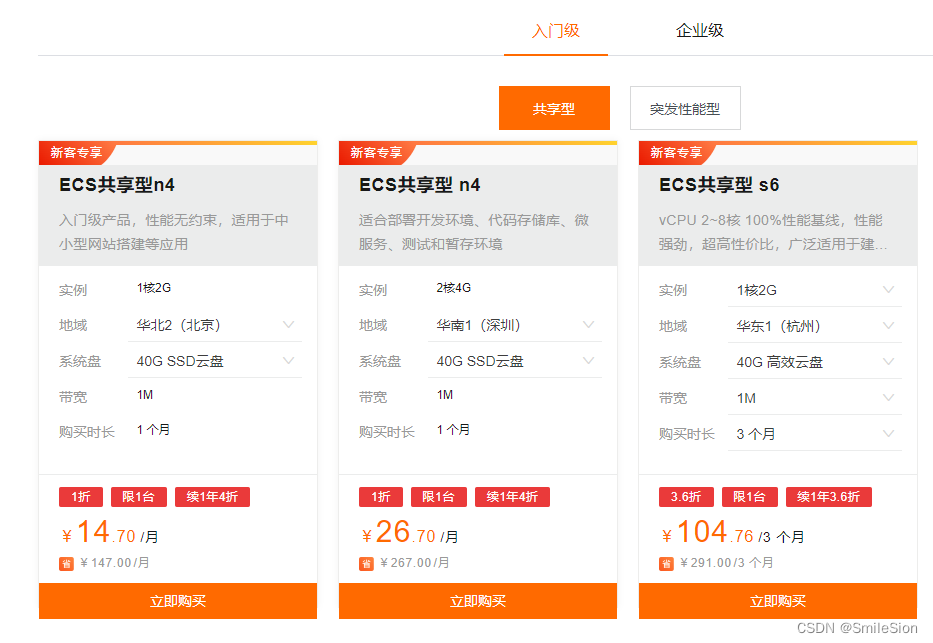Click the 新客专享 badge on the s6 card
Image resolution: width=933 pixels, height=643 pixels.
[676, 153]
